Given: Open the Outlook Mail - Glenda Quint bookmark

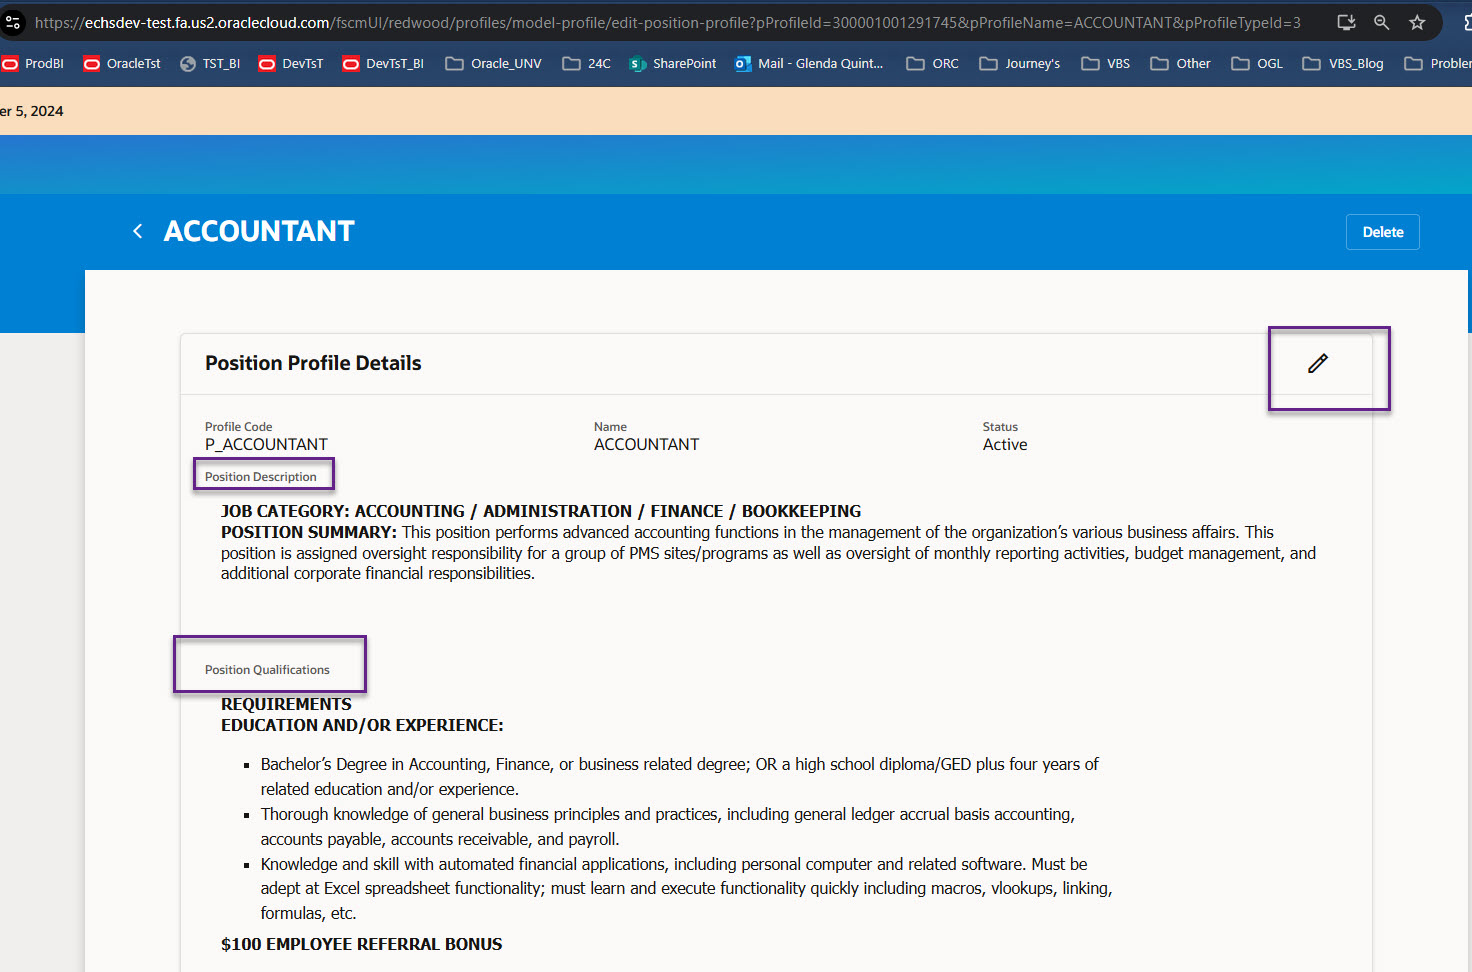Looking at the screenshot, I should point(808,63).
